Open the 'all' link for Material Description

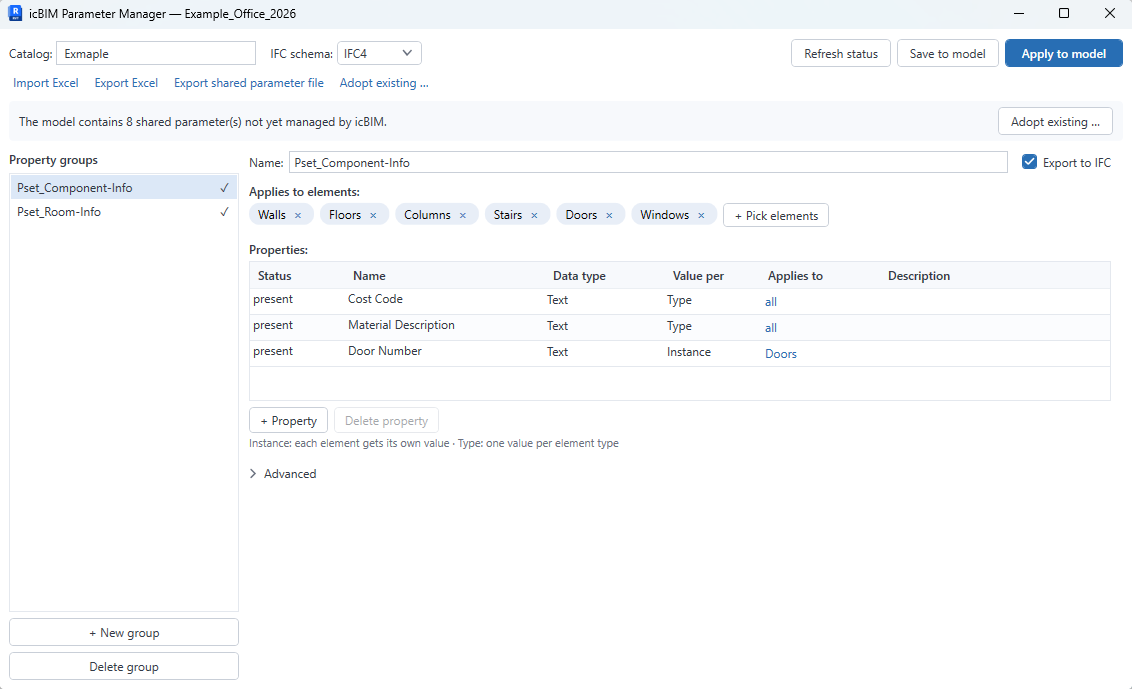(771, 328)
